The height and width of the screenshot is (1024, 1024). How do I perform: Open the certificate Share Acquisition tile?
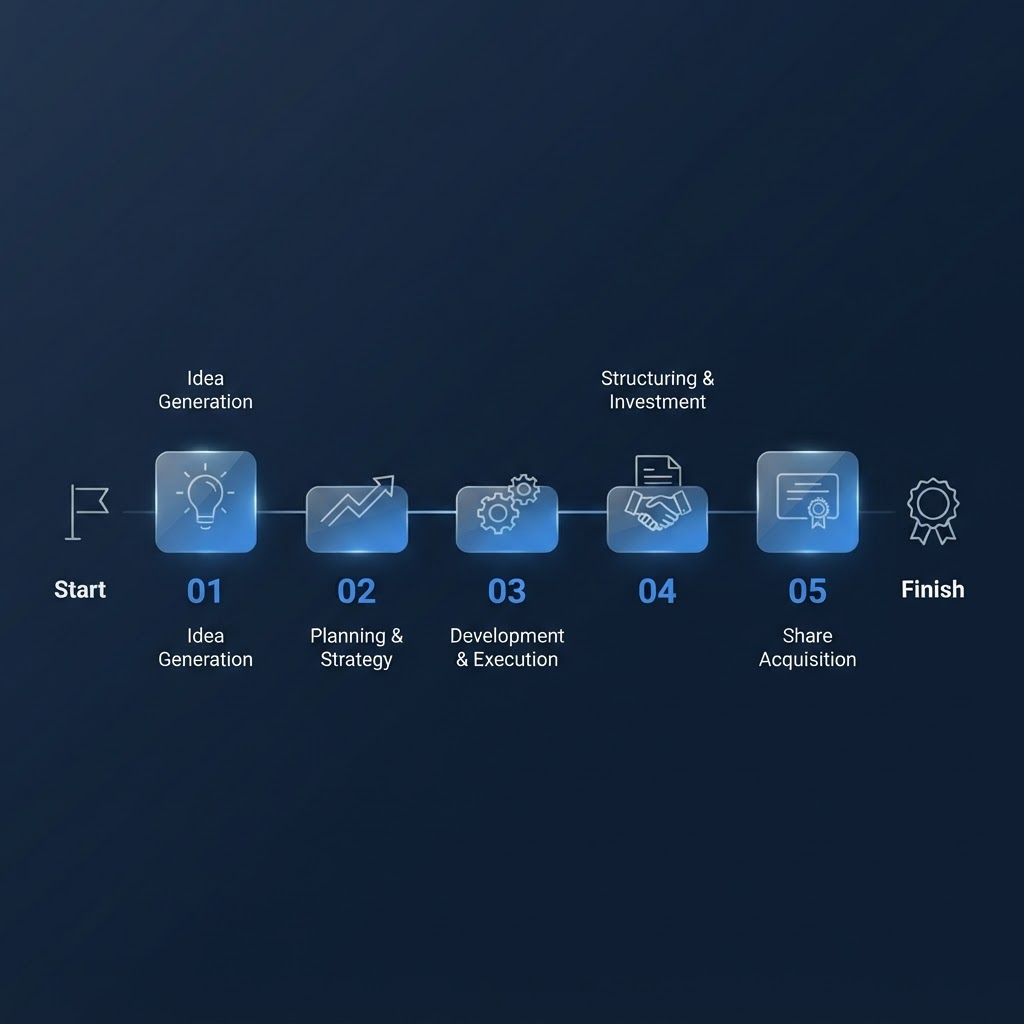(x=807, y=502)
